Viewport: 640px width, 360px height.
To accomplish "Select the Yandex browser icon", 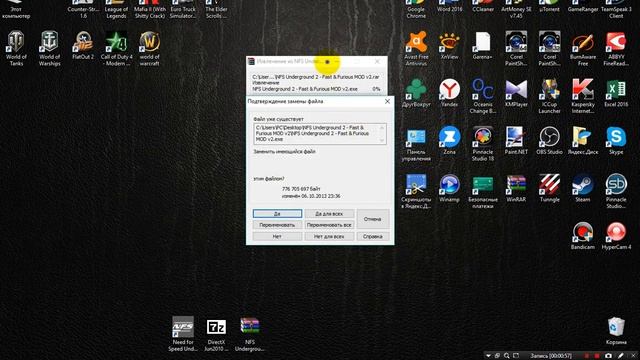I will (449, 93).
